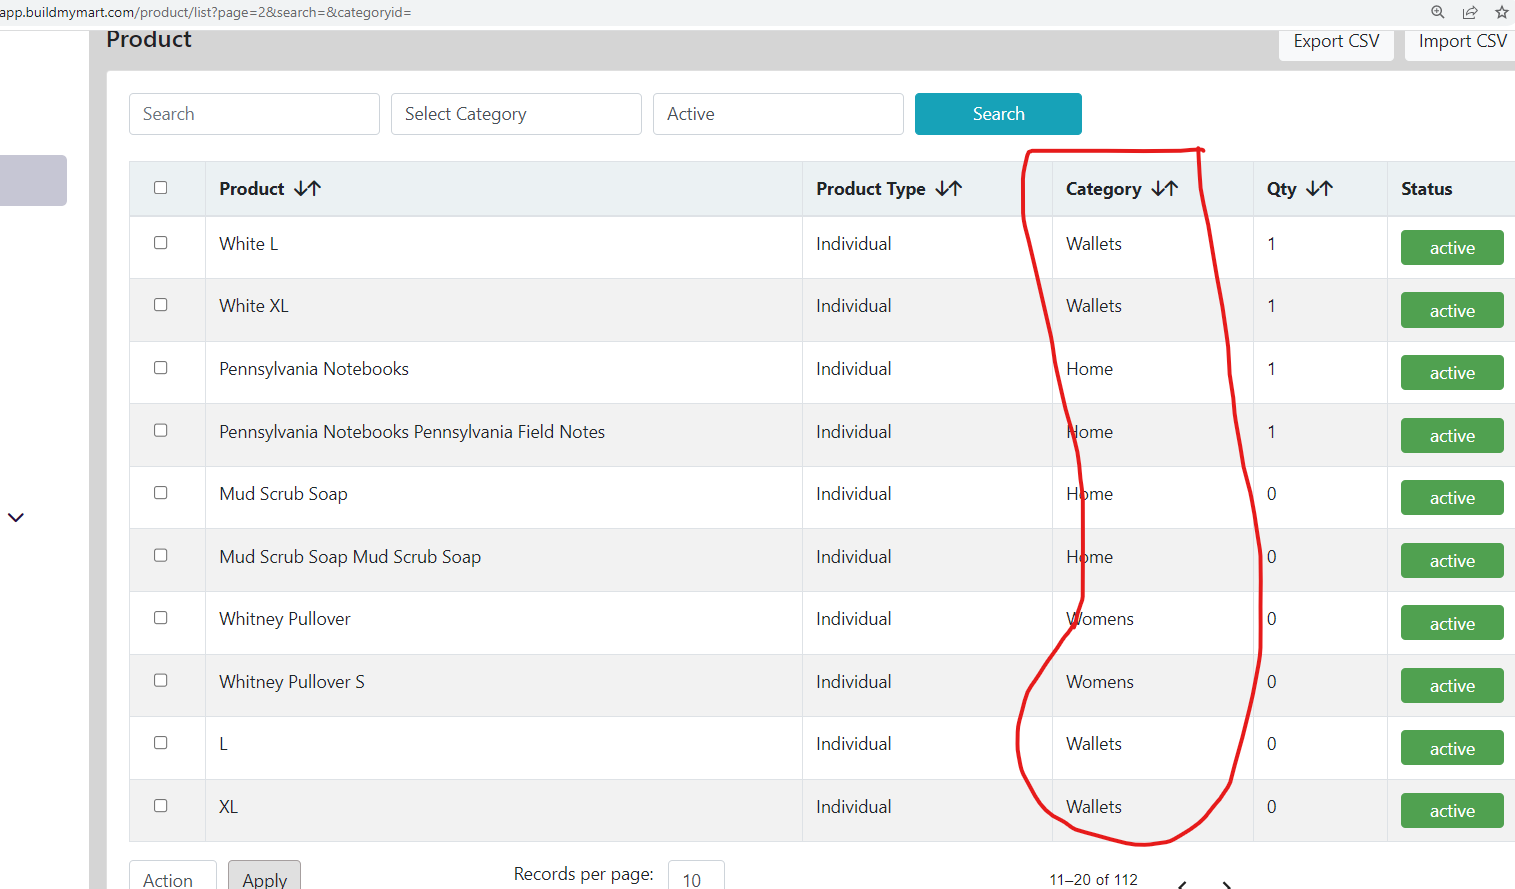Go to previous page arrow
This screenshot has height=889, width=1515.
1183,884
